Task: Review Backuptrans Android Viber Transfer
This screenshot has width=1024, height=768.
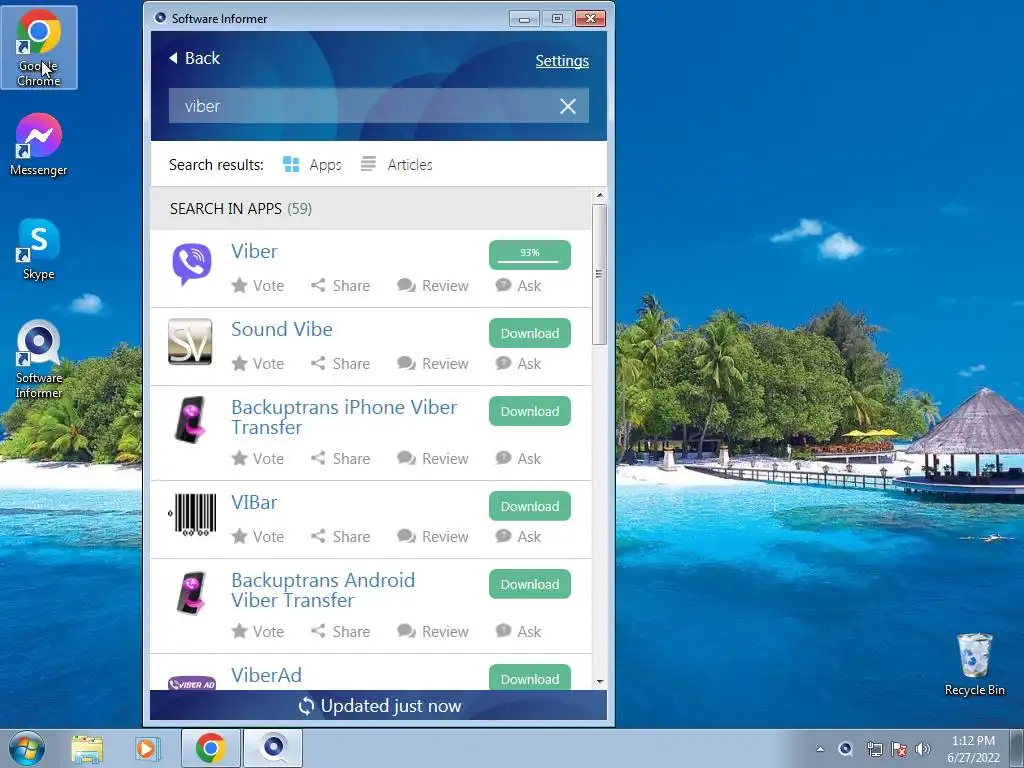Action: click(432, 632)
